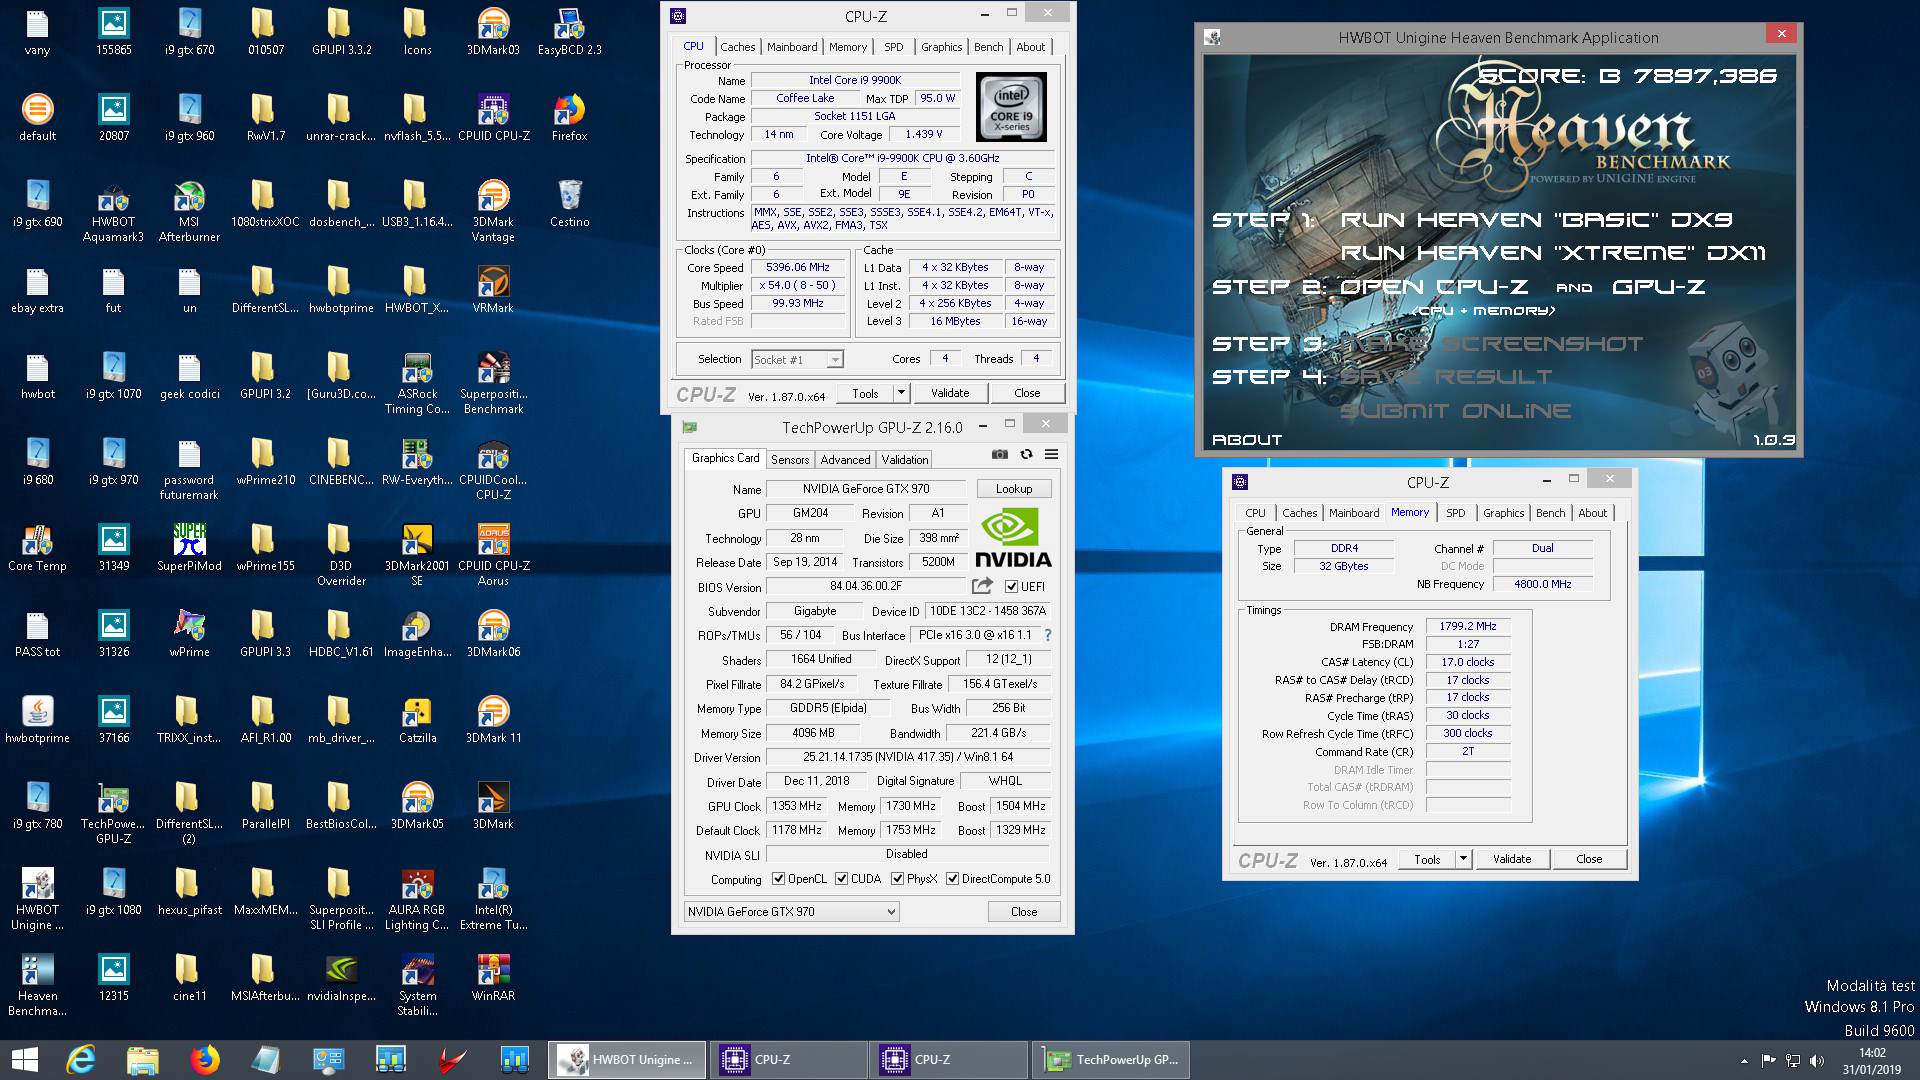Click the GPU-Z Close button
The height and width of the screenshot is (1080, 1920).
coord(1024,911)
